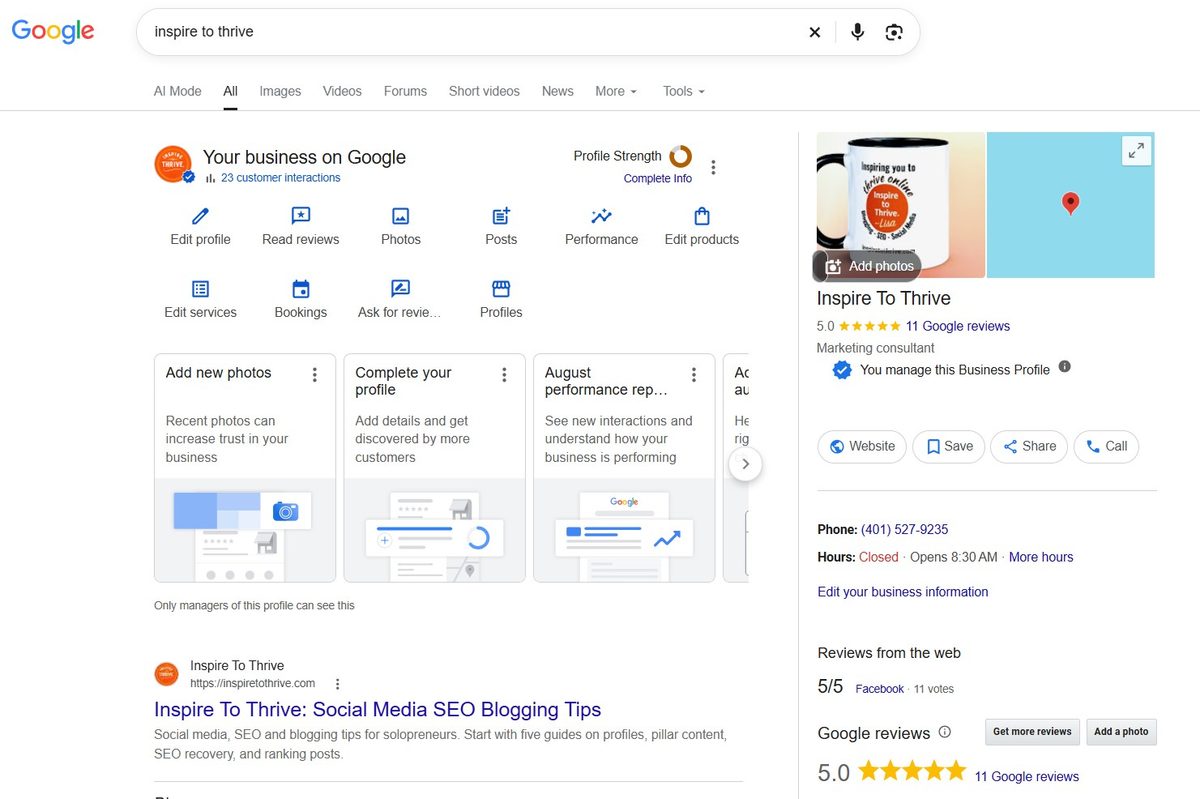Screen dimensions: 1200x799
Task: Open the Edit profile pencil icon
Action: point(201,216)
